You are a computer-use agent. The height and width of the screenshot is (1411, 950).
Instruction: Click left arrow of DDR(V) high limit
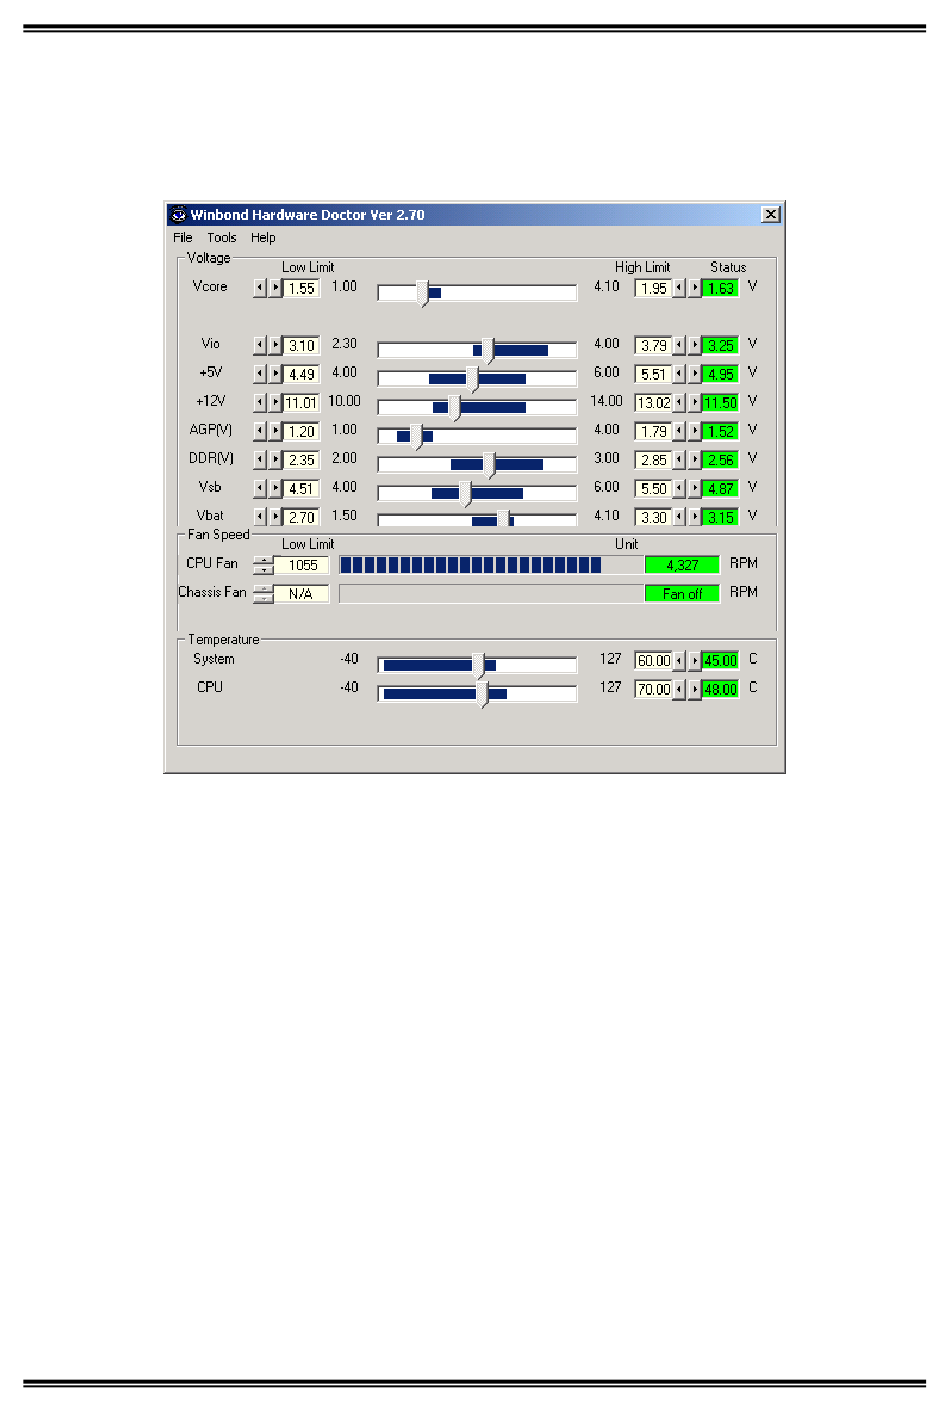(x=679, y=460)
